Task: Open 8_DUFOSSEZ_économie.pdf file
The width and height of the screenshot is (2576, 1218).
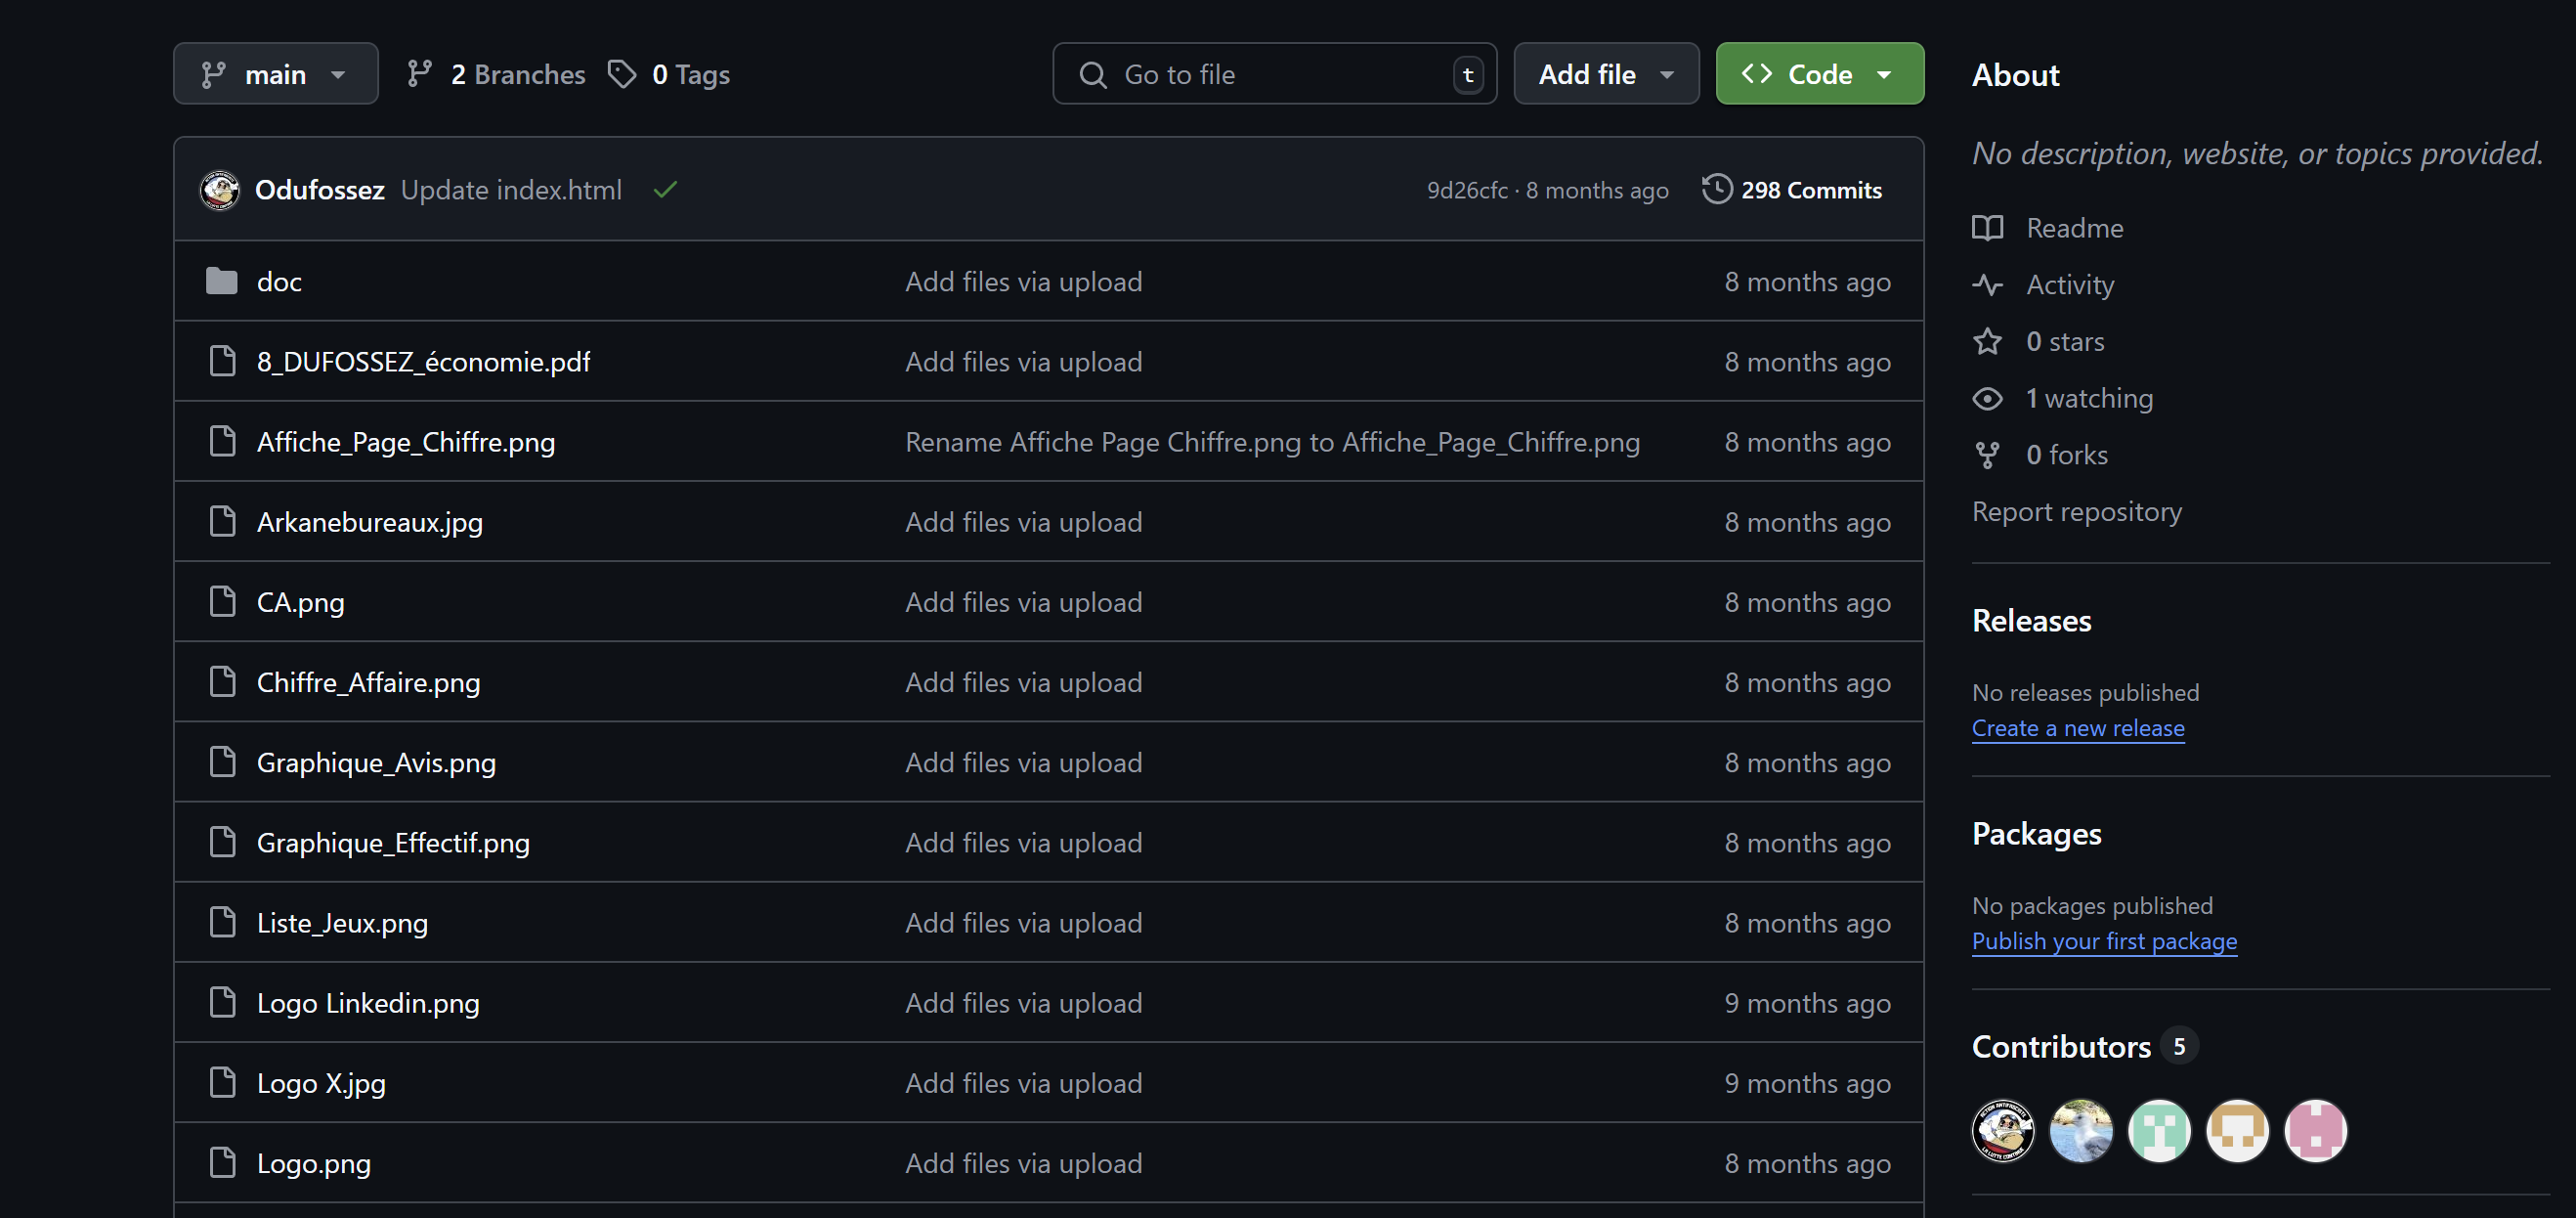Action: [423, 362]
